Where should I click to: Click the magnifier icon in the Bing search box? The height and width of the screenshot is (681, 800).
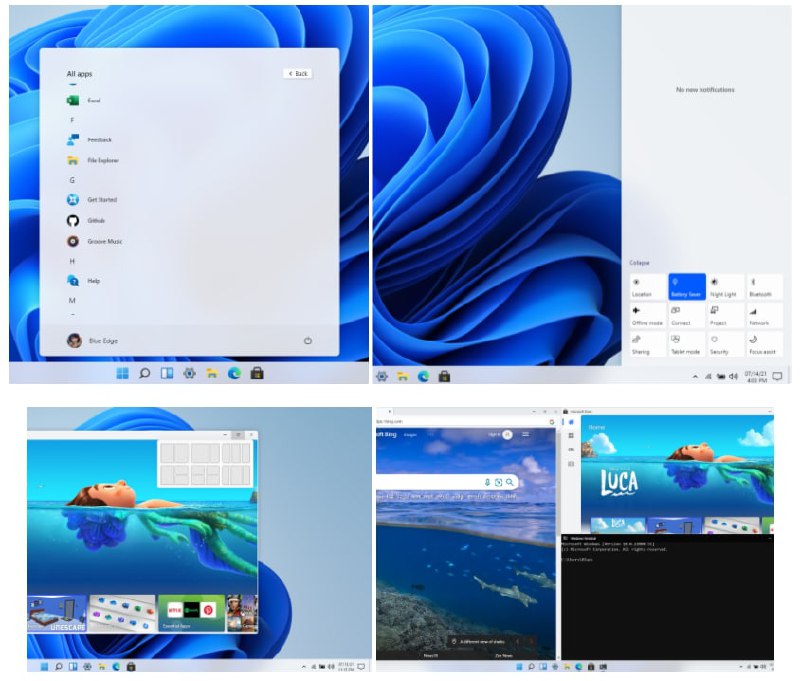pos(509,482)
